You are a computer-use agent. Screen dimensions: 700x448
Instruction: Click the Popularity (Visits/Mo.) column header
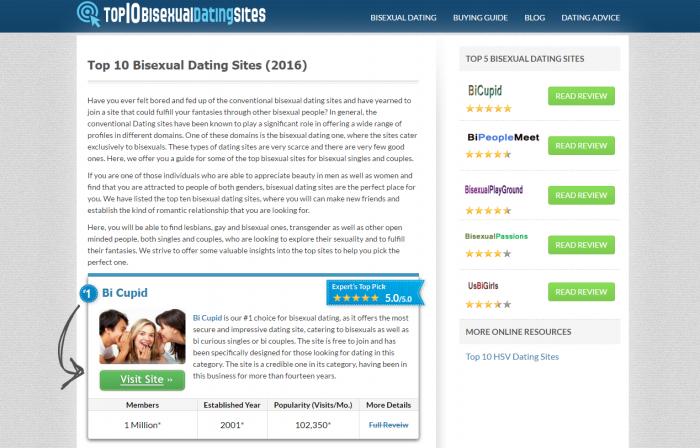click(x=313, y=405)
